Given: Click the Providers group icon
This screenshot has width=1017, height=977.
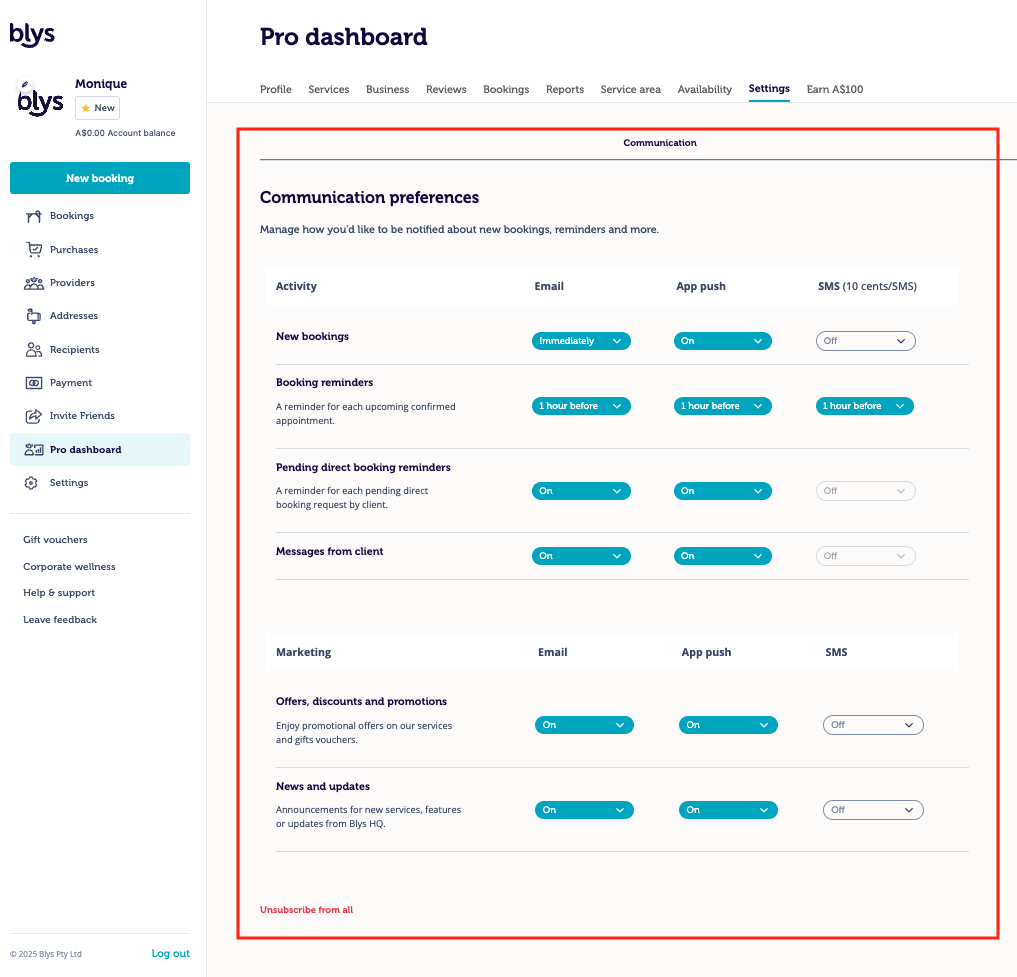Looking at the screenshot, I should [x=34, y=283].
